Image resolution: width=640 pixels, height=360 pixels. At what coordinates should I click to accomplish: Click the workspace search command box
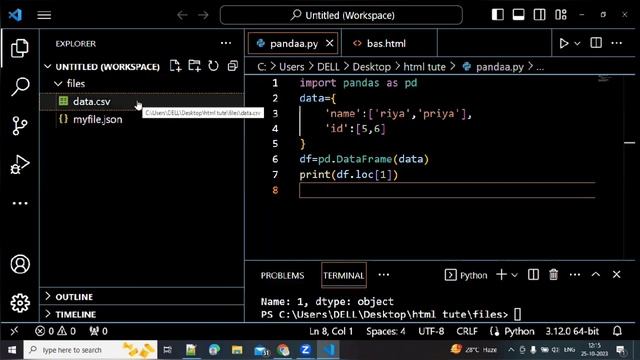pos(341,15)
